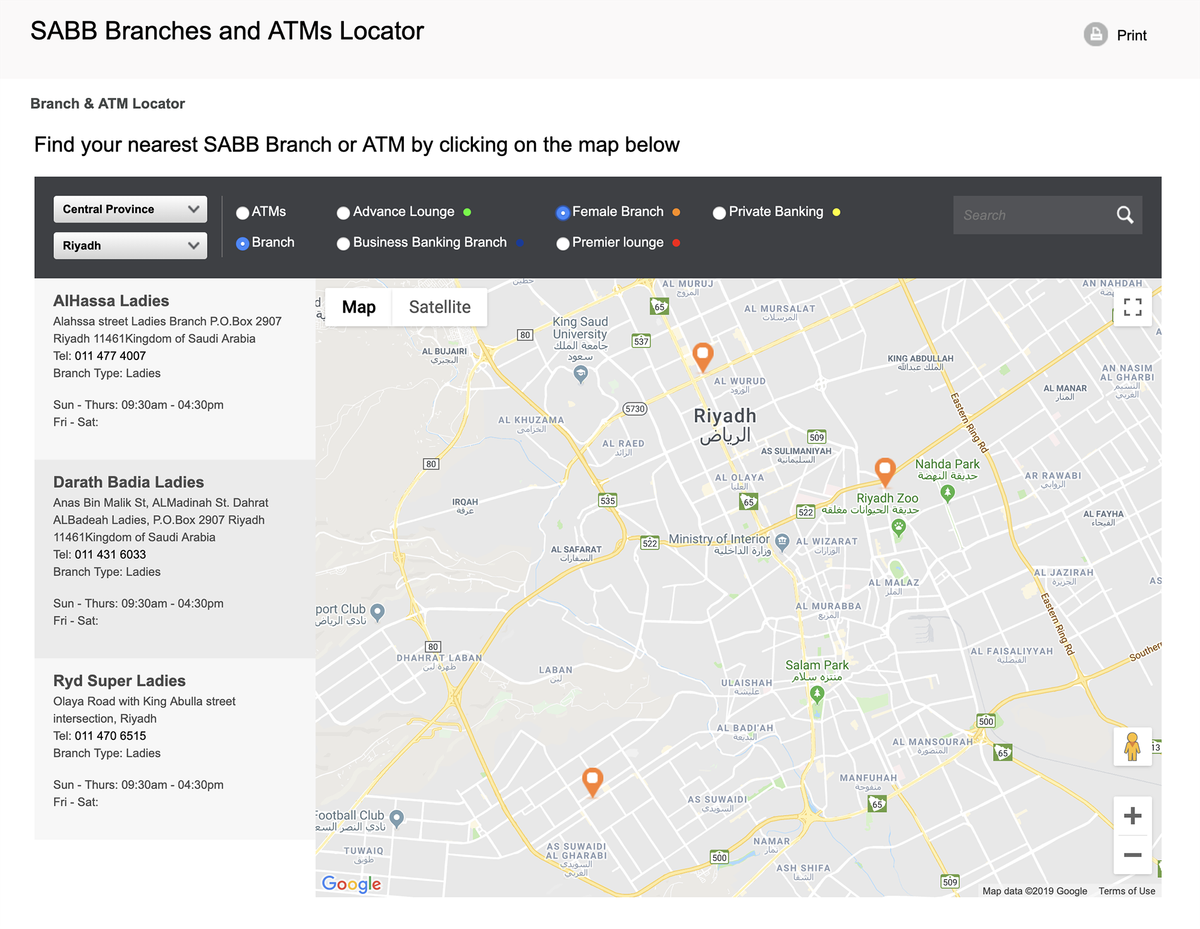Open Terms of Use link
Screen dimensions: 1200x929
(x=1126, y=891)
